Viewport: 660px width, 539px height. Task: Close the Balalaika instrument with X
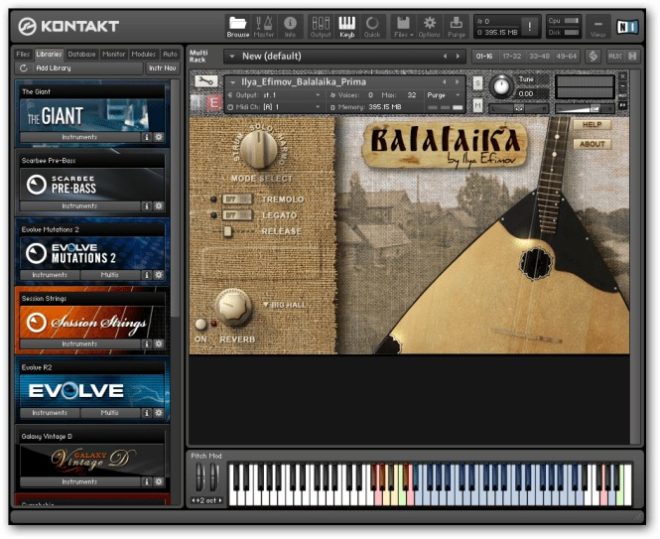coord(622,76)
